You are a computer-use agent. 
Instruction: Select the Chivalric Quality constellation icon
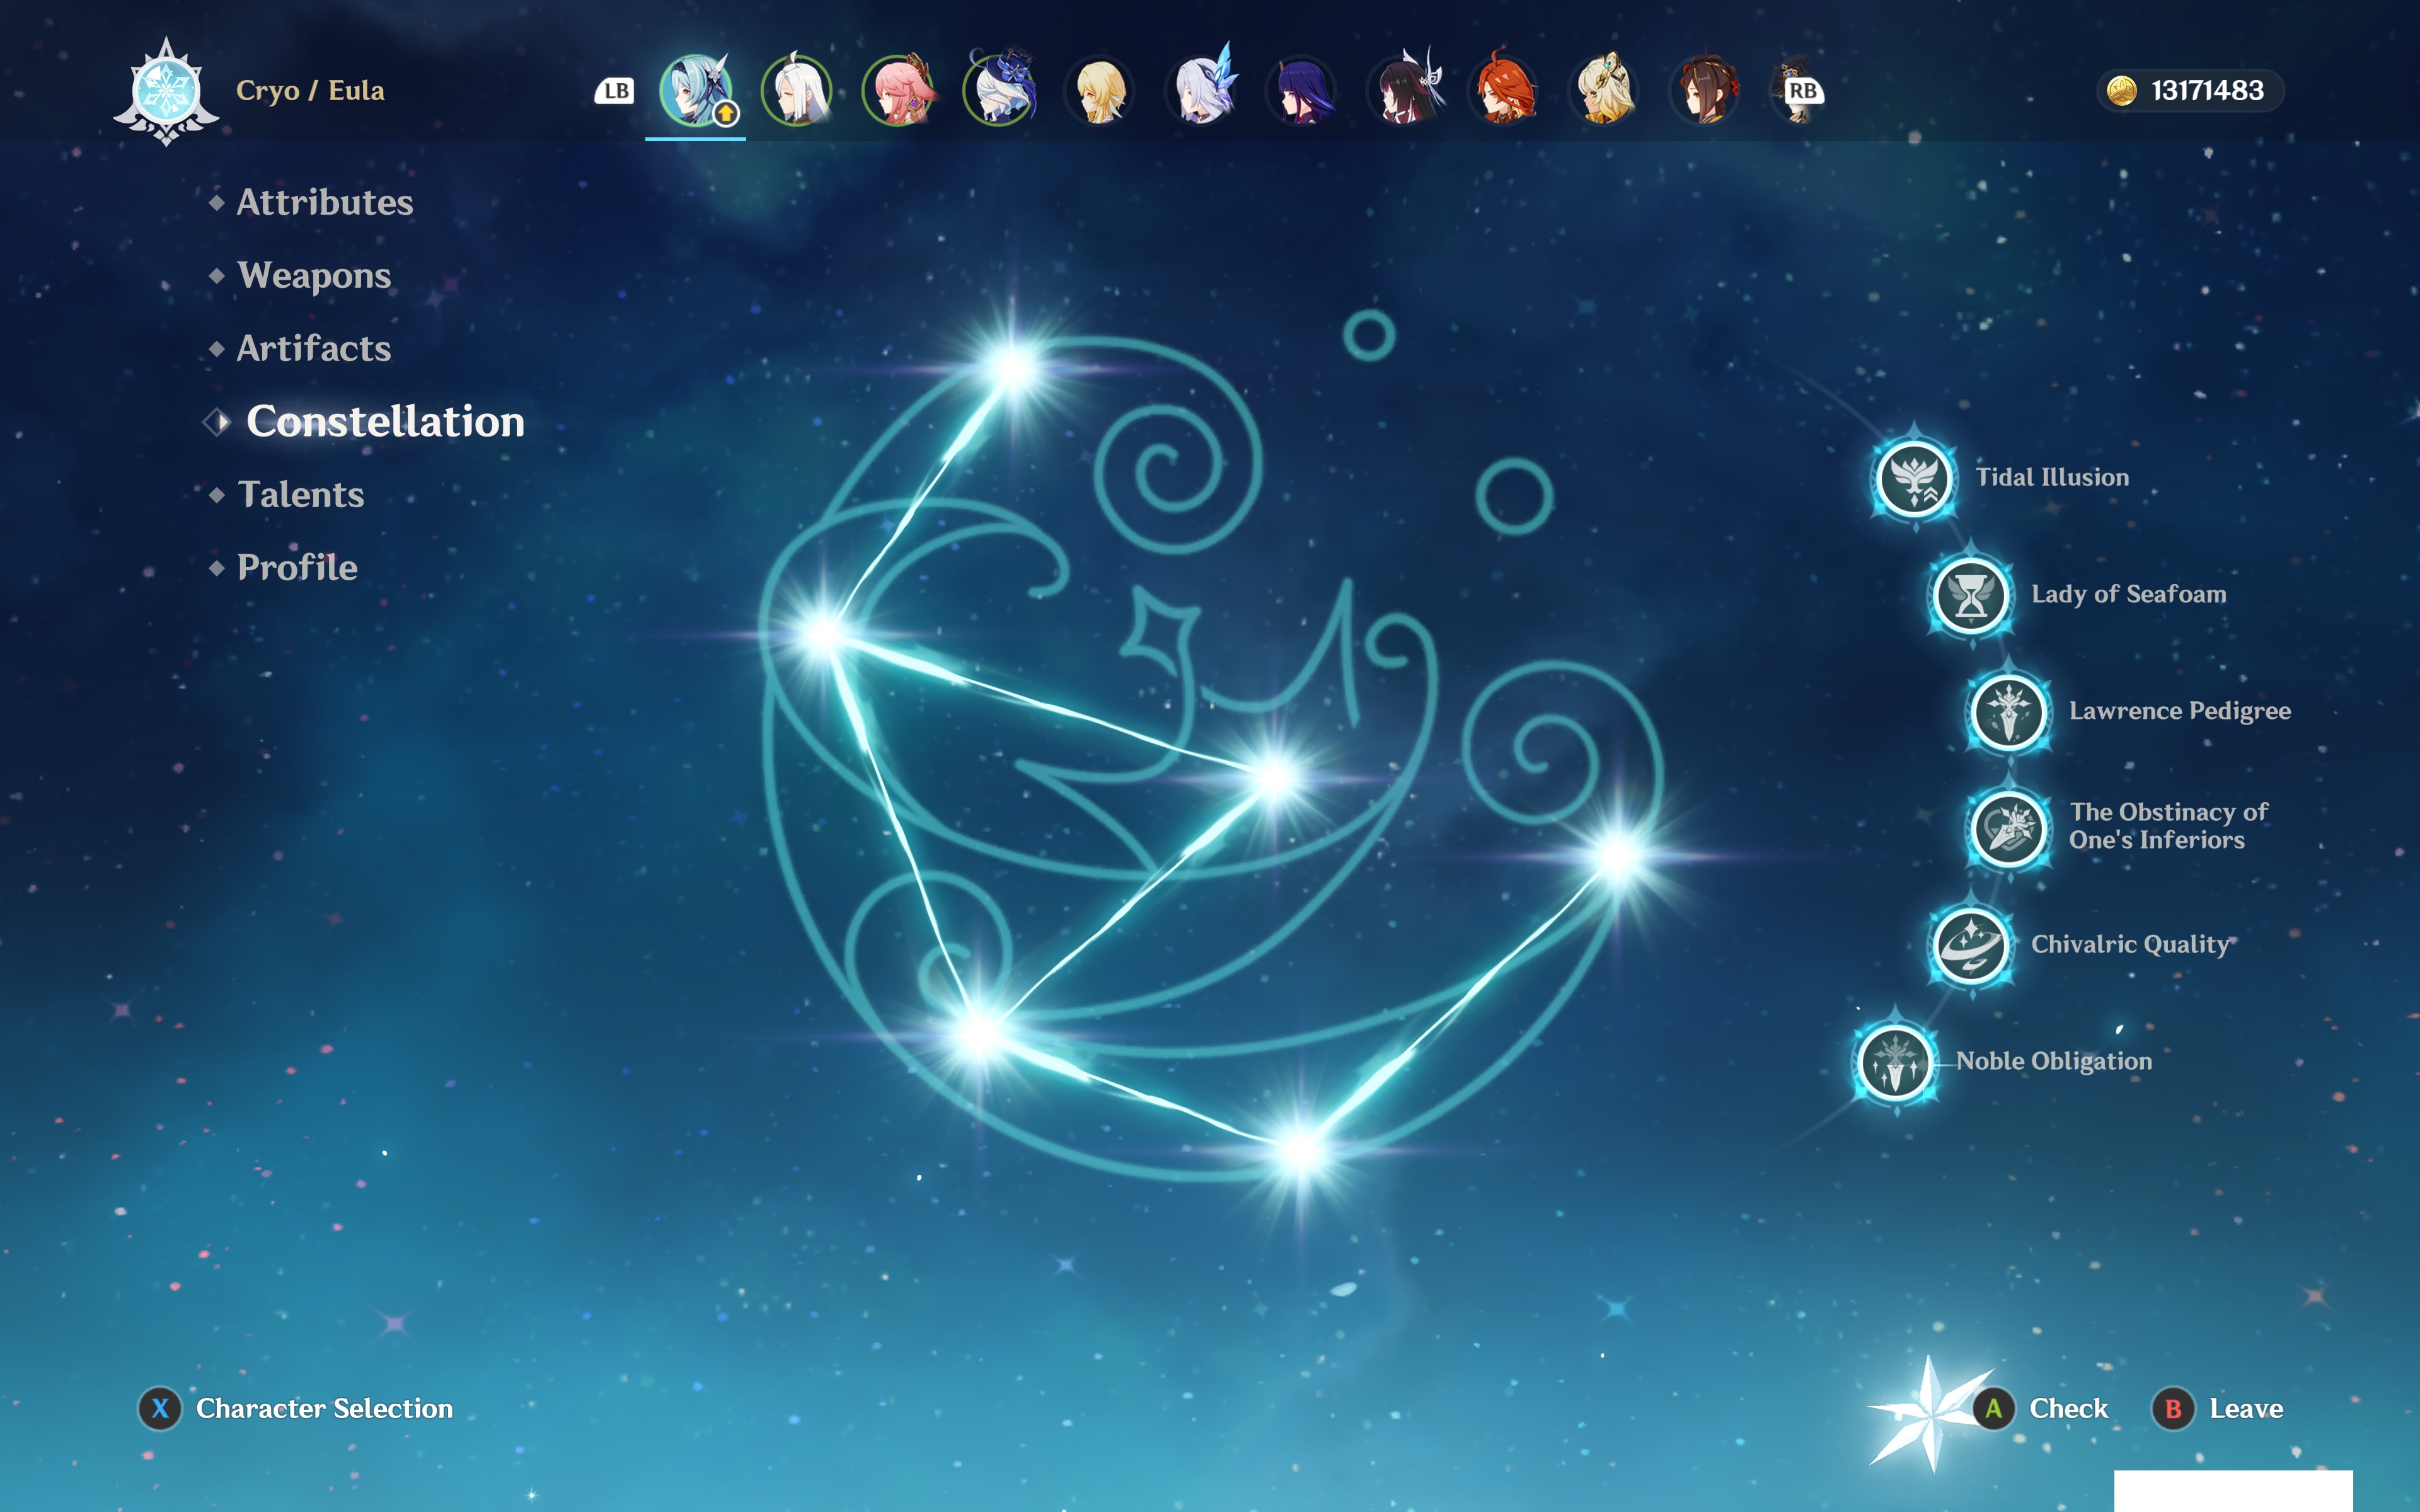coord(1970,945)
